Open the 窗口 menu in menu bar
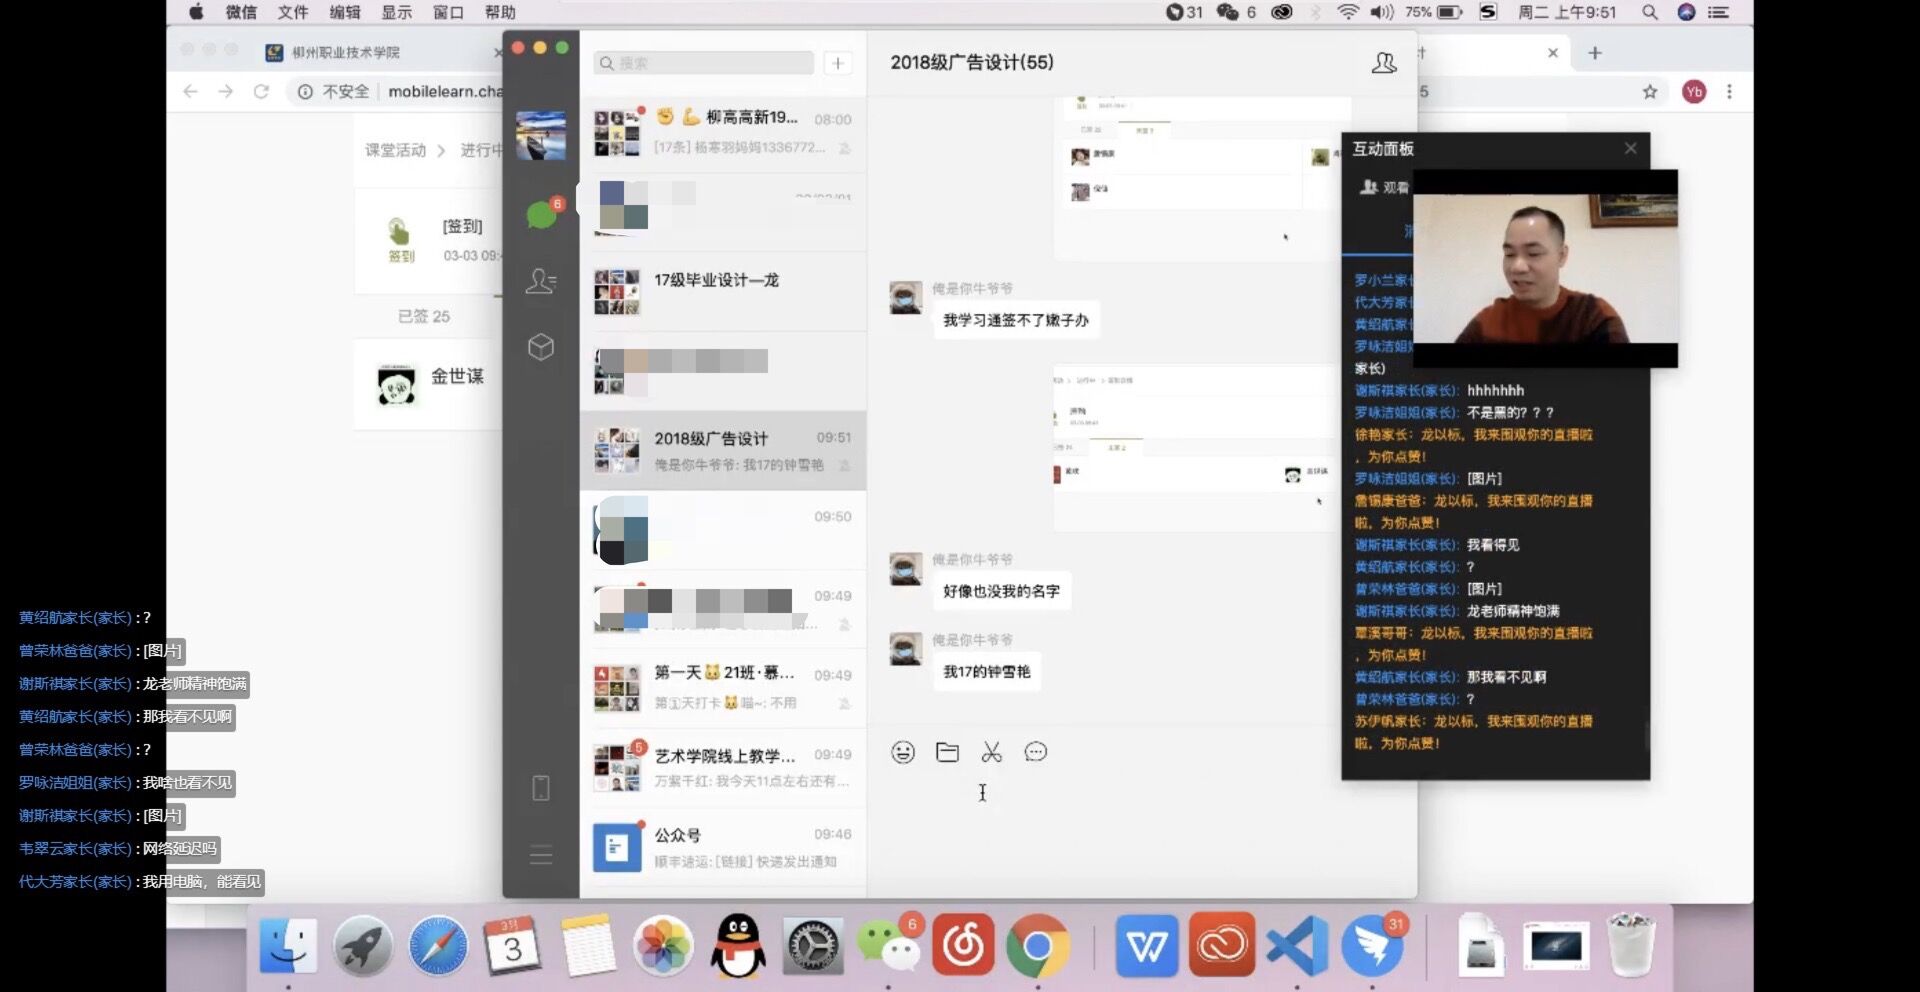 click(448, 12)
